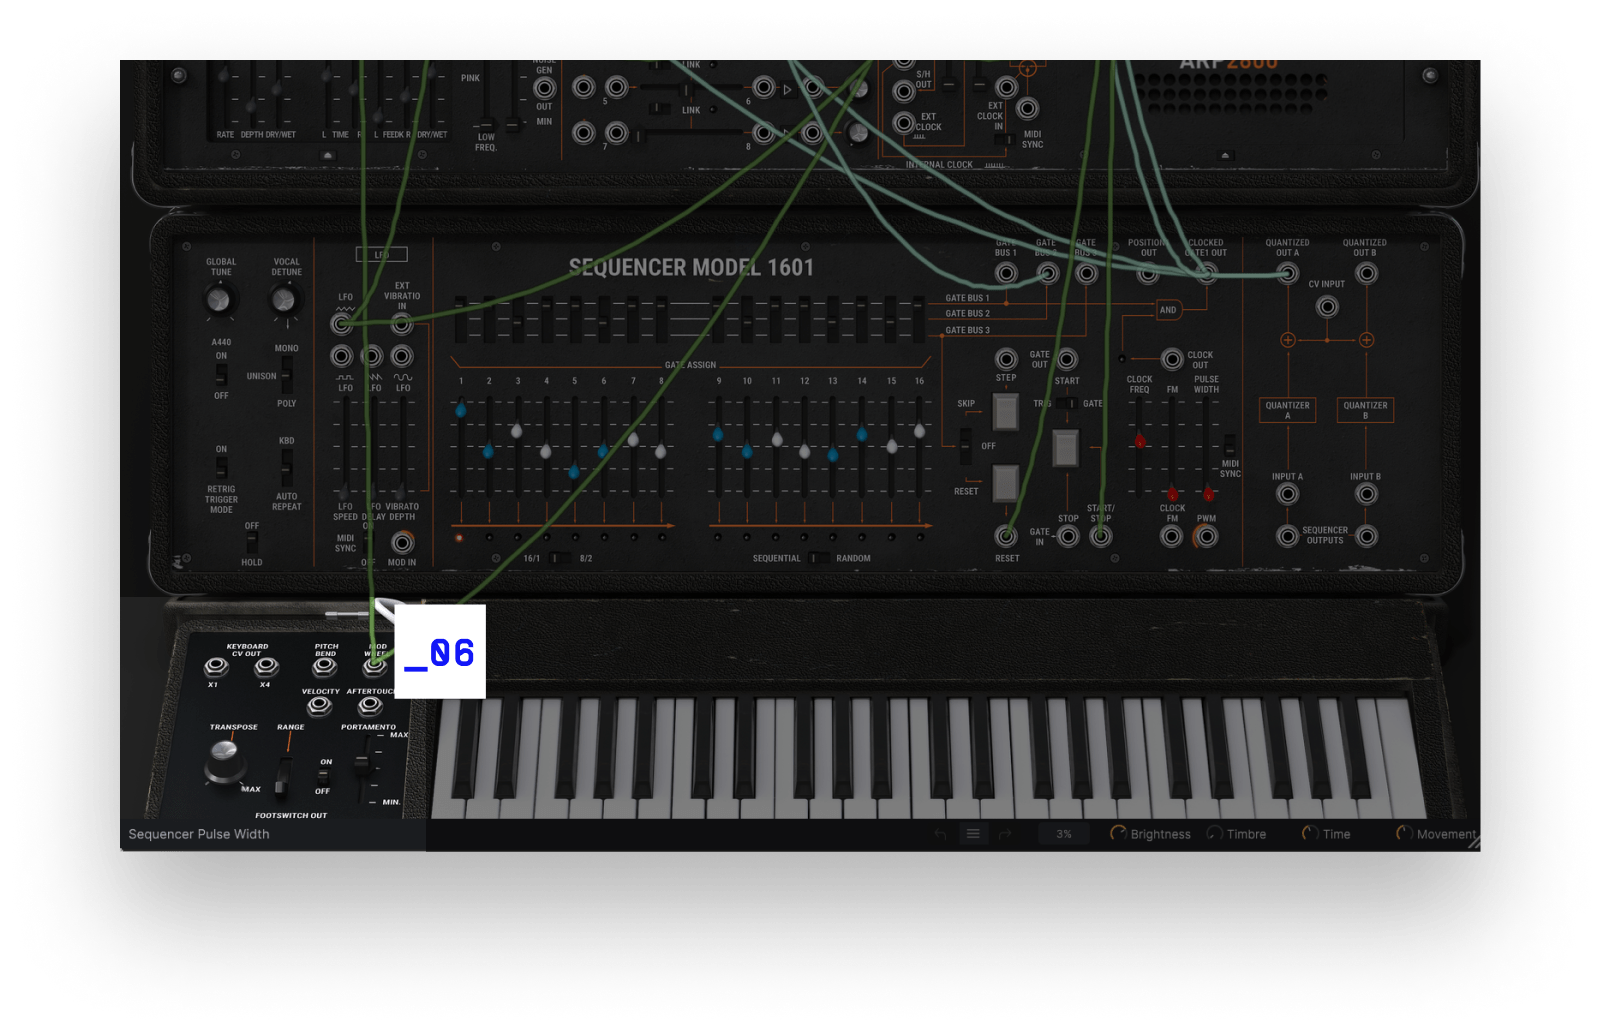Viewport: 1601px width, 1032px height.
Task: Click the CV Input jack
Action: pos(1327,307)
